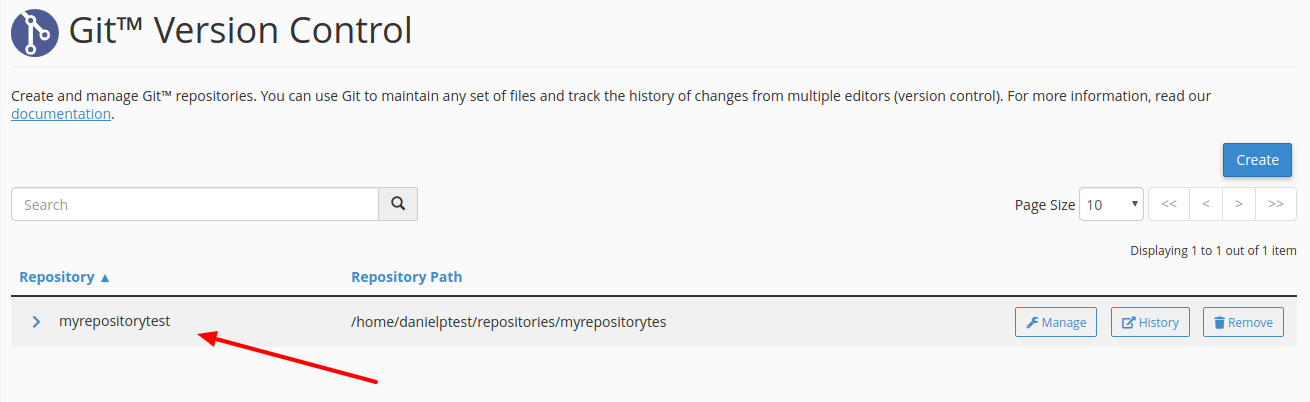1310x402 pixels.
Task: Remove myrepositorytest with the trash button
Action: click(x=1243, y=322)
